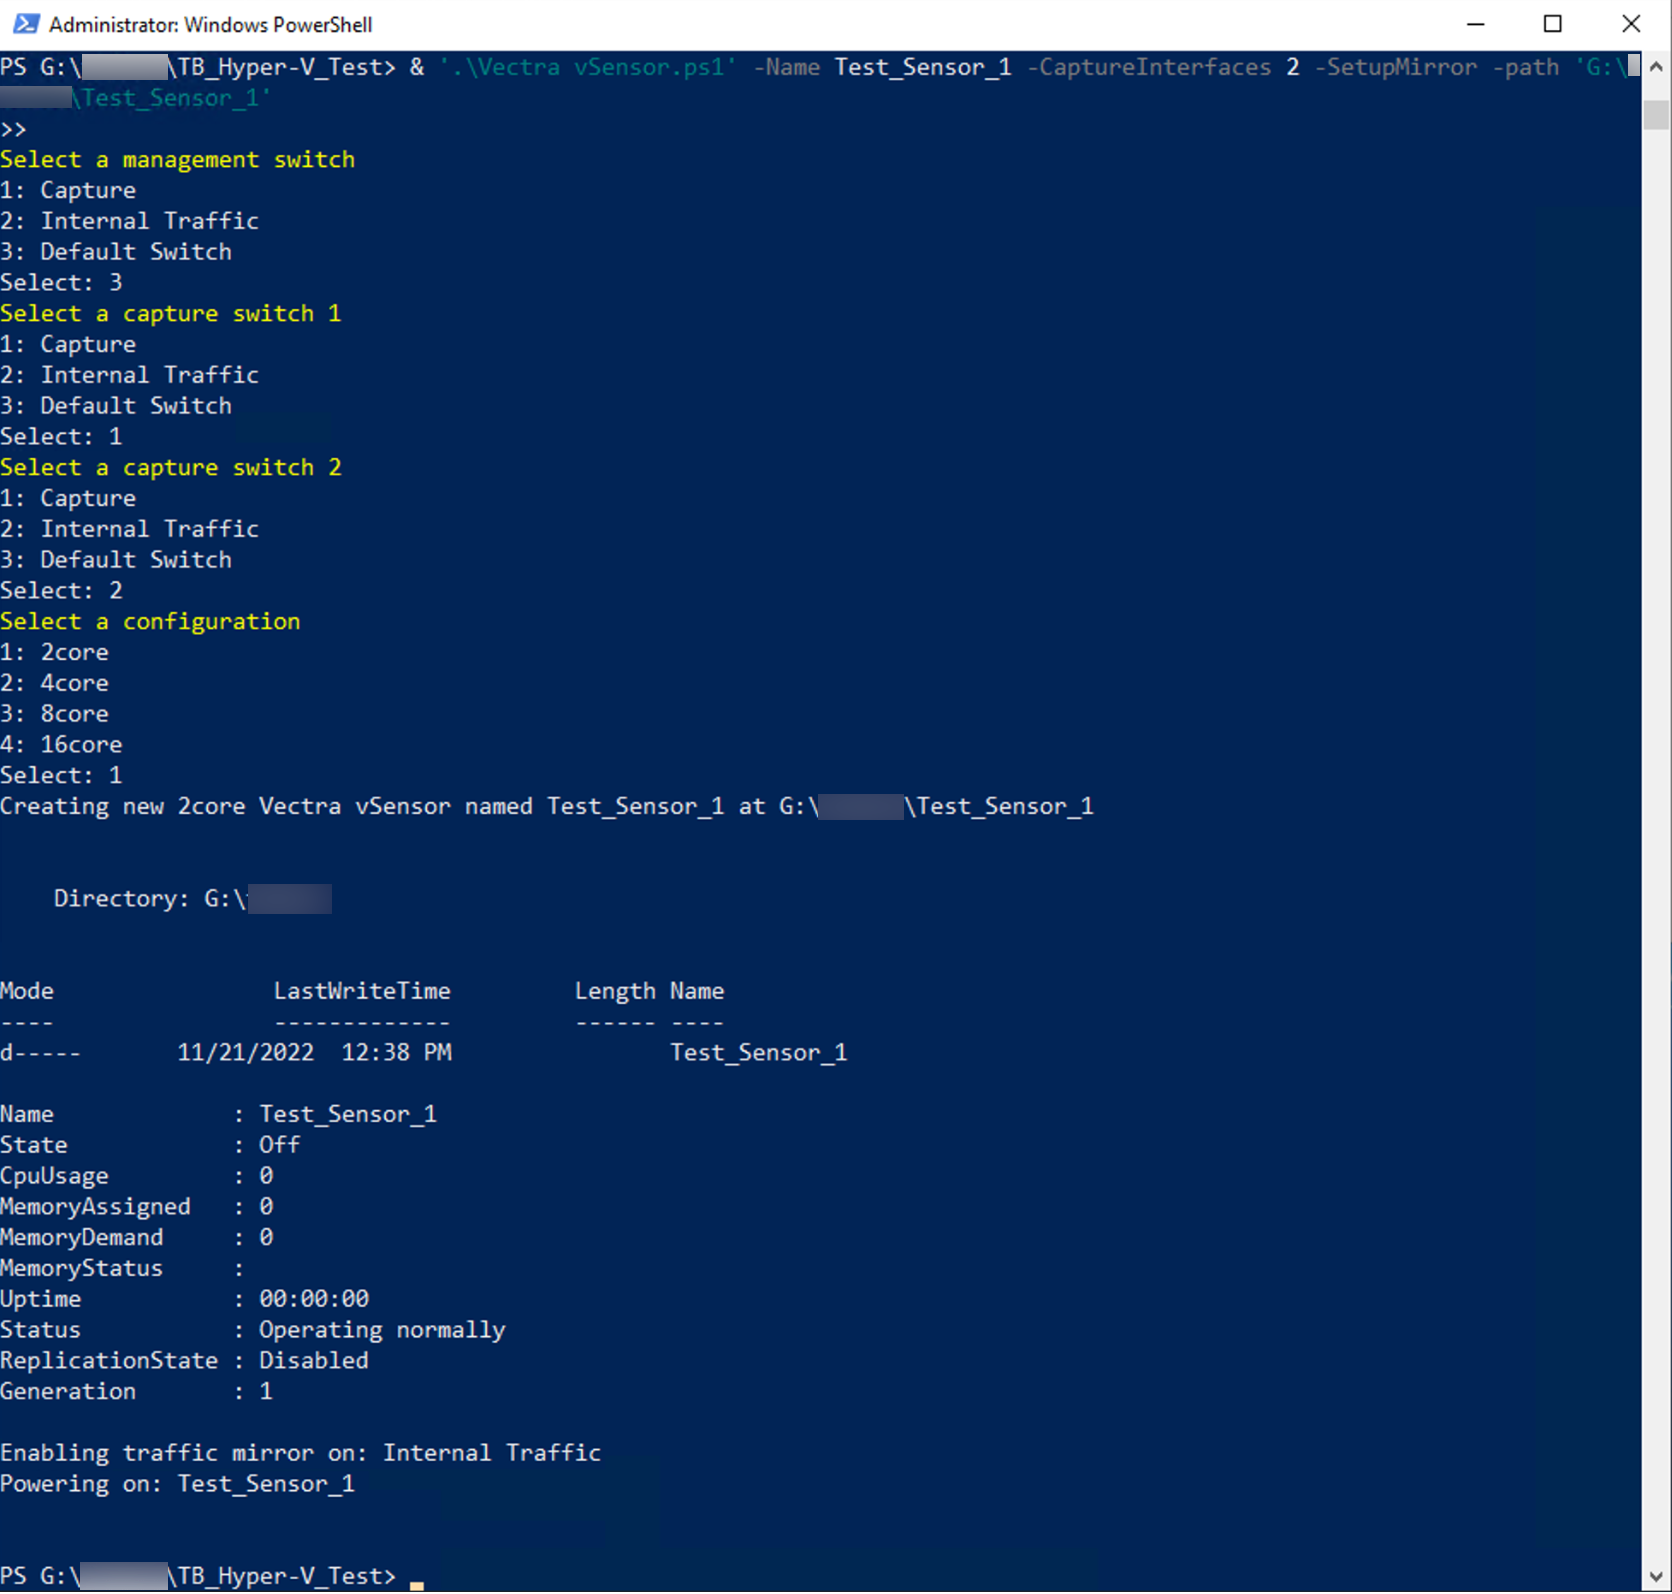Viewport: 1672px width, 1594px height.
Task: Click the vertical scrollbar thumb
Action: pyautogui.click(x=1656, y=114)
